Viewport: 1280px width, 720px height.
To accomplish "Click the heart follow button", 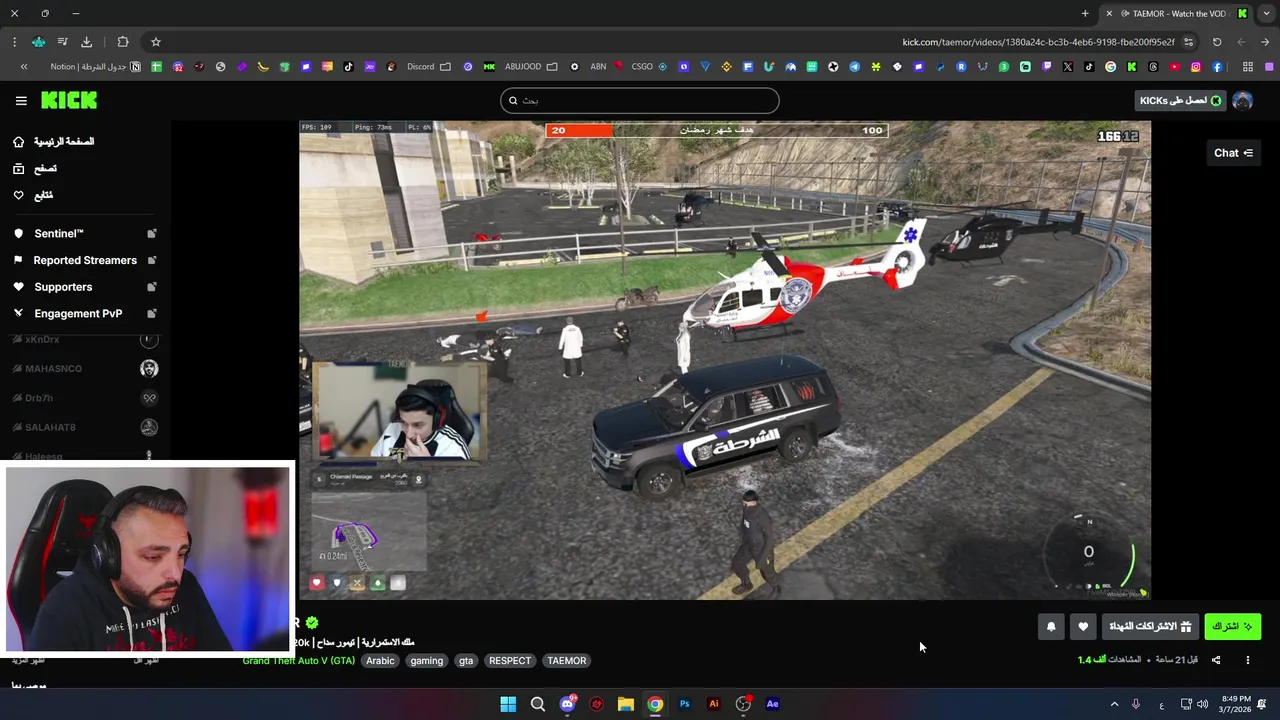I will (x=1083, y=626).
